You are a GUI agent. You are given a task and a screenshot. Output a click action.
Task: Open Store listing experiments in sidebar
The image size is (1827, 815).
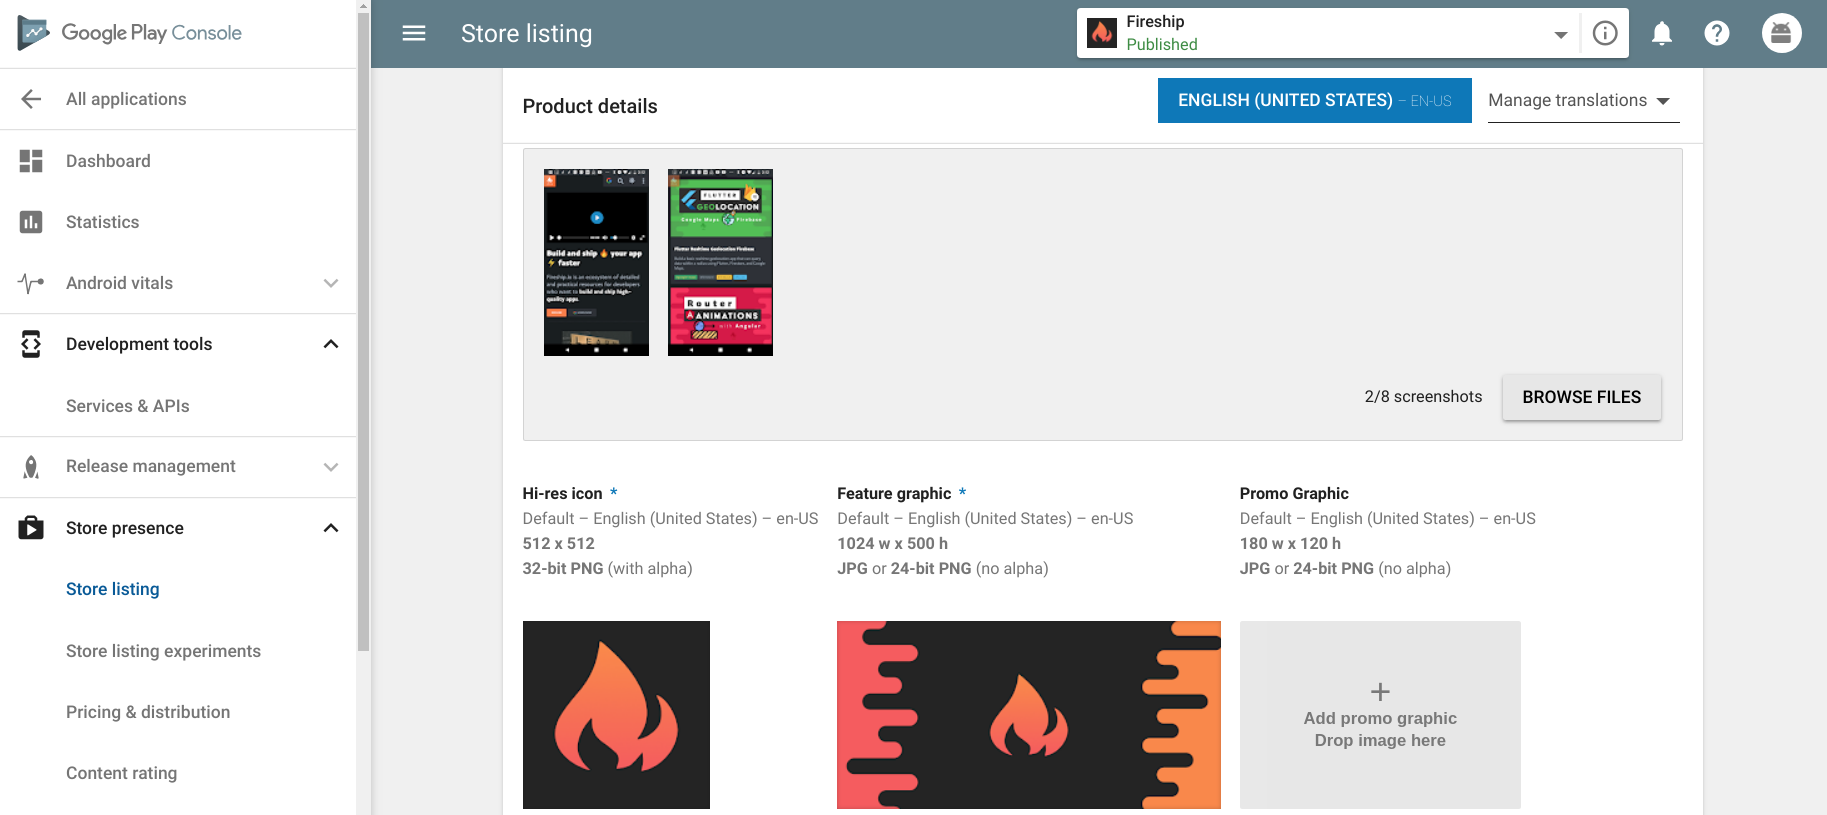click(163, 651)
